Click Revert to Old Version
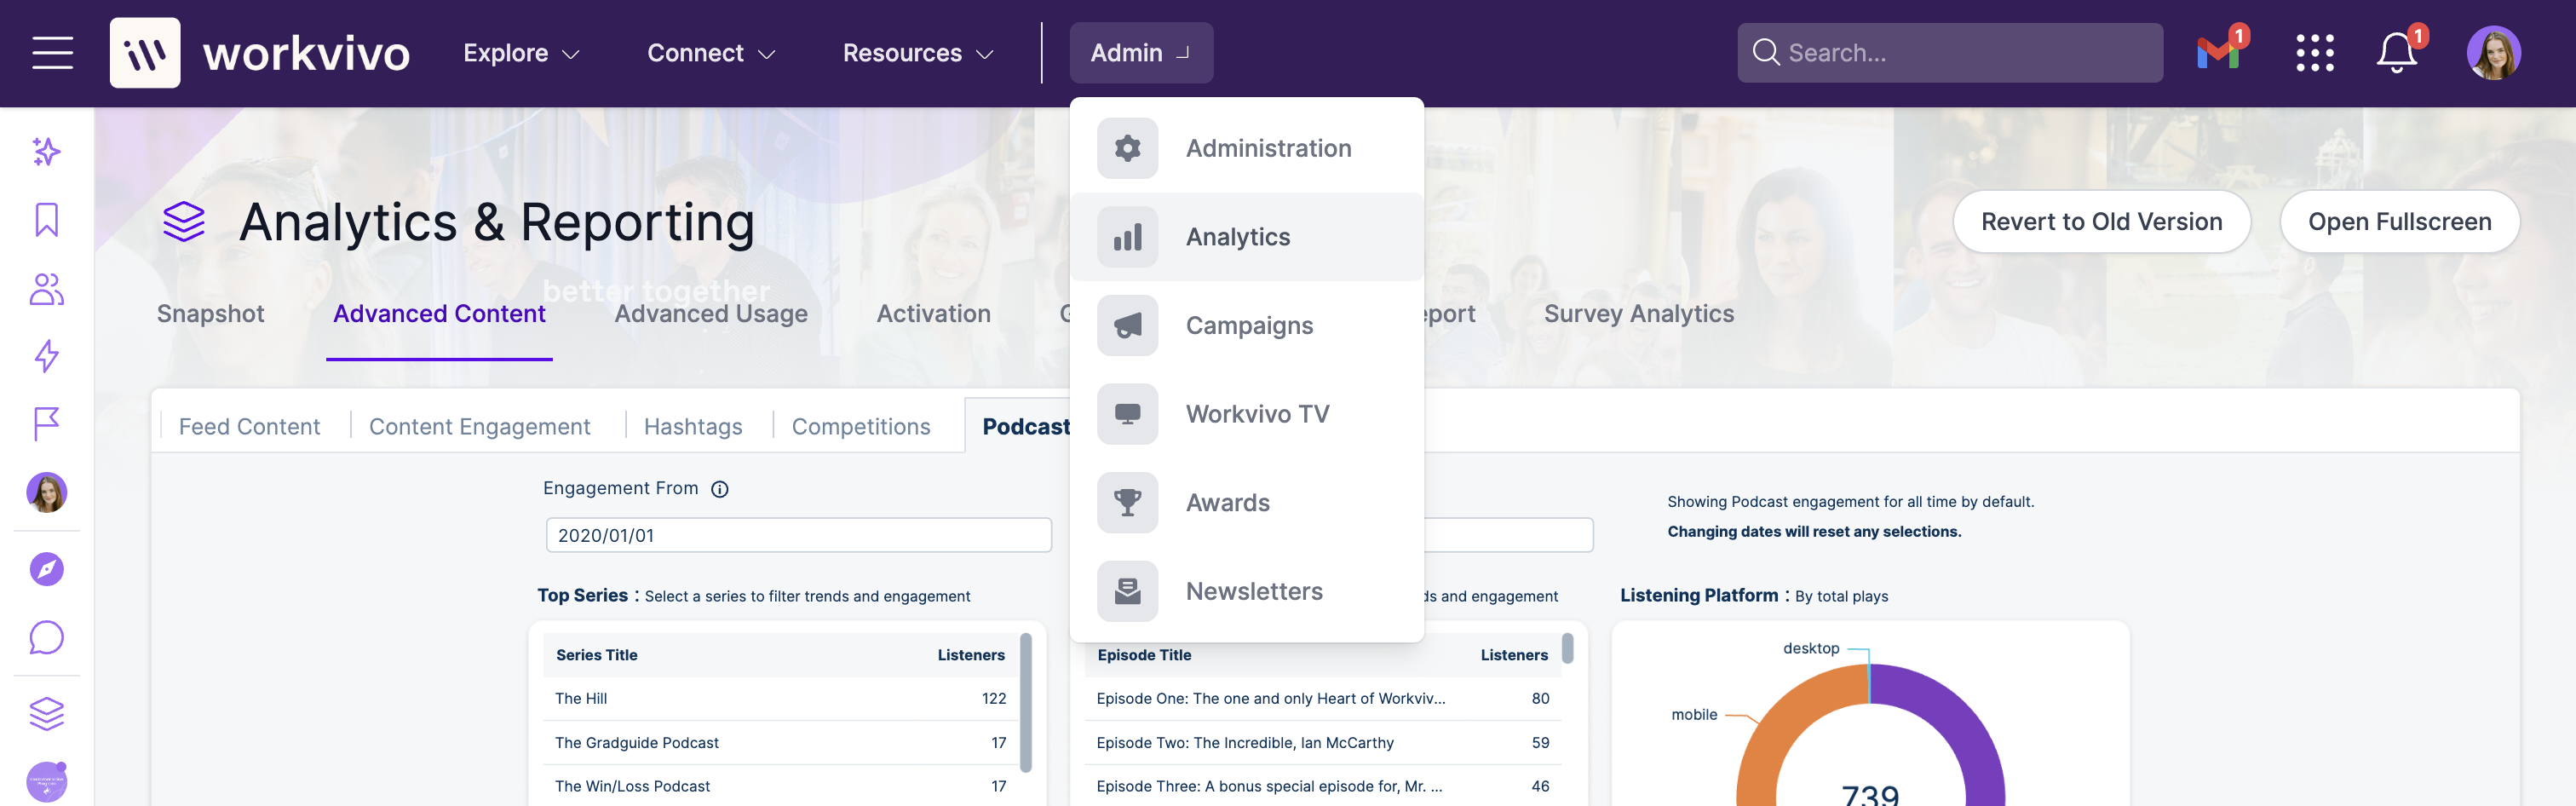The width and height of the screenshot is (2576, 806). coord(2101,221)
